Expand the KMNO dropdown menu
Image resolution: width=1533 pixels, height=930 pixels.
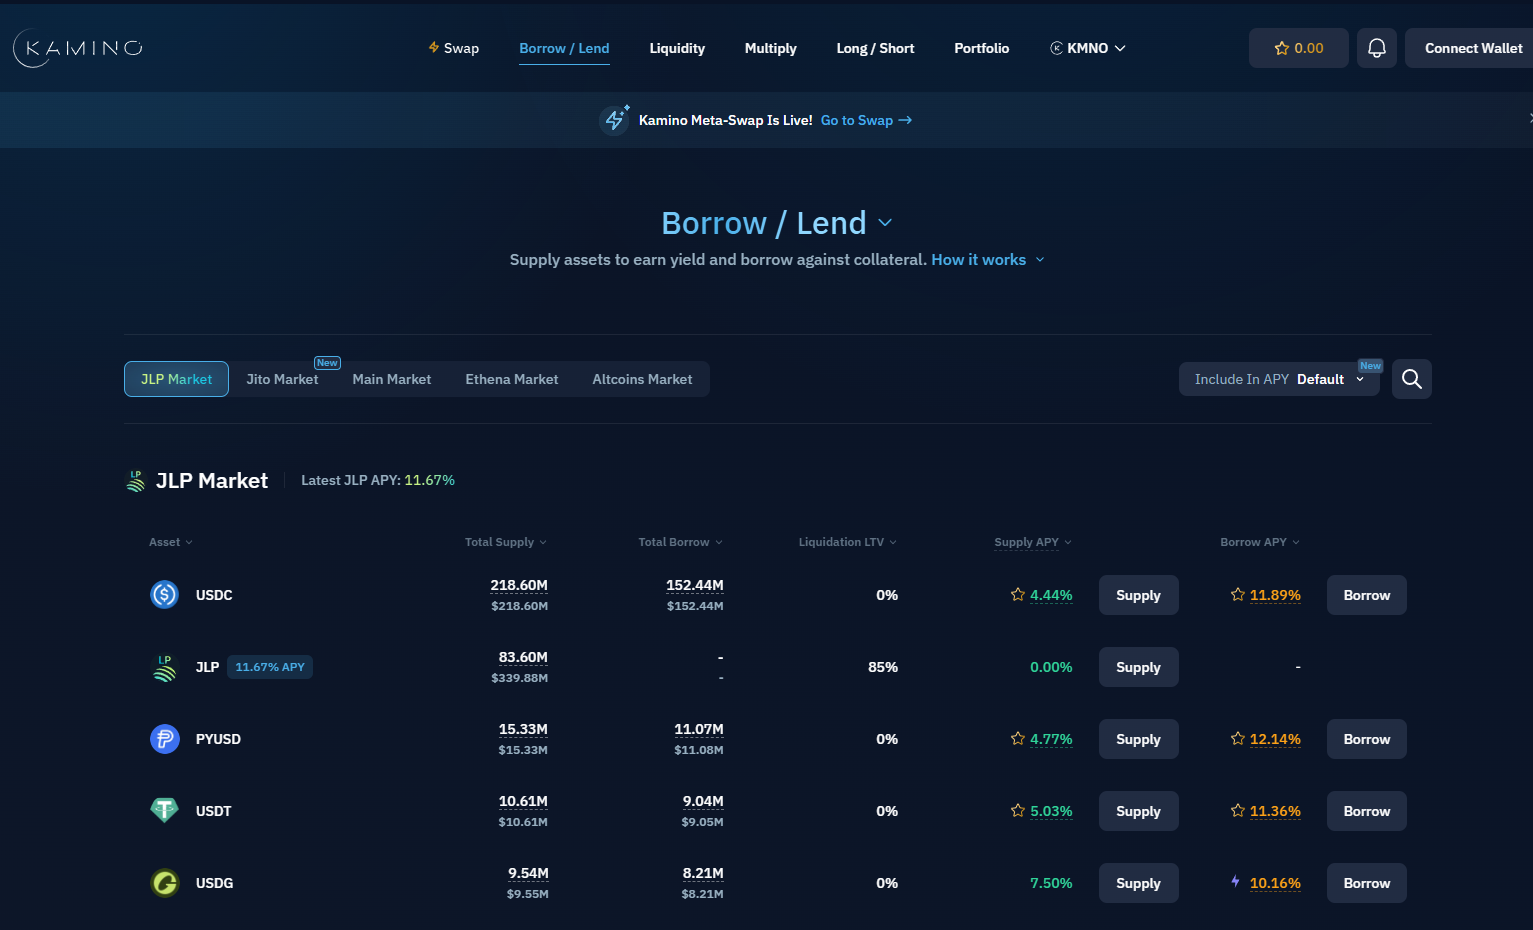pyautogui.click(x=1088, y=48)
